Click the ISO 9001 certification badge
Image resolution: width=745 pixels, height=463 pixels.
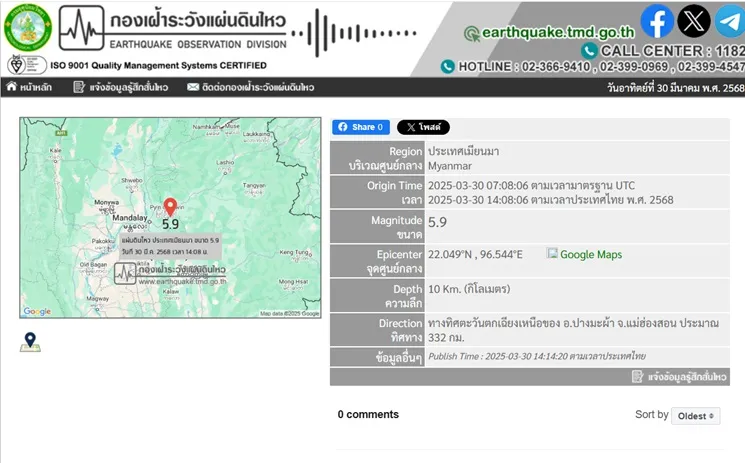[27, 65]
